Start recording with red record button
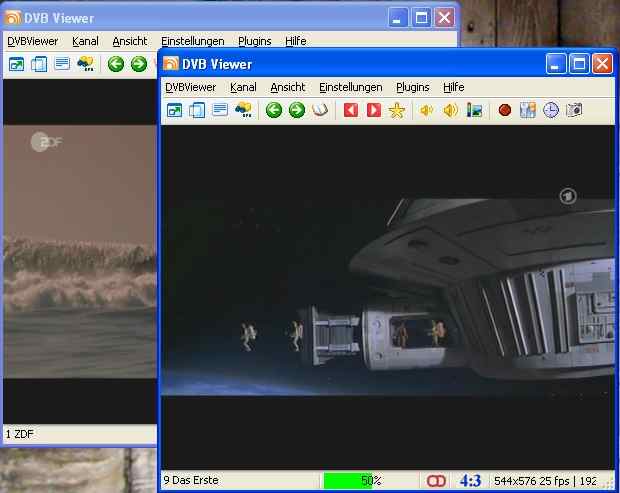This screenshot has width=620, height=493. 505,110
